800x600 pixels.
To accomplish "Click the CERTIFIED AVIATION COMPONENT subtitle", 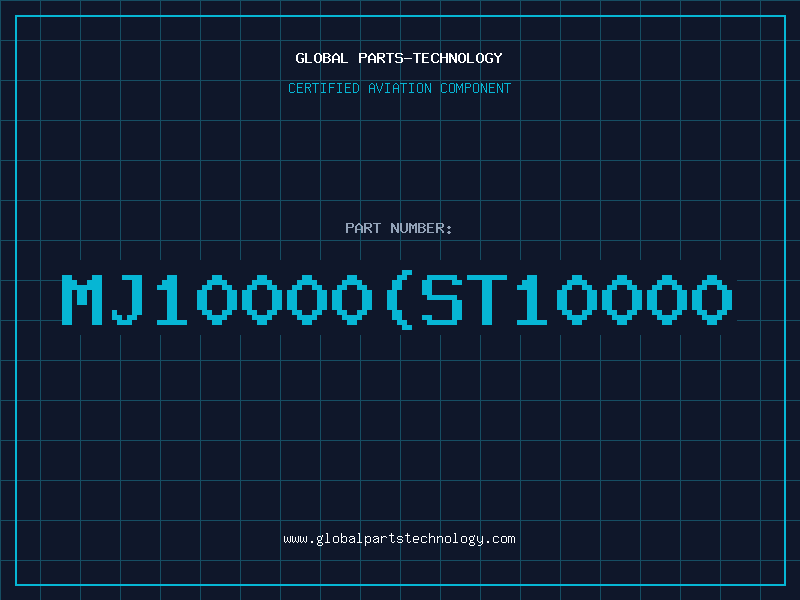I will coord(399,88).
